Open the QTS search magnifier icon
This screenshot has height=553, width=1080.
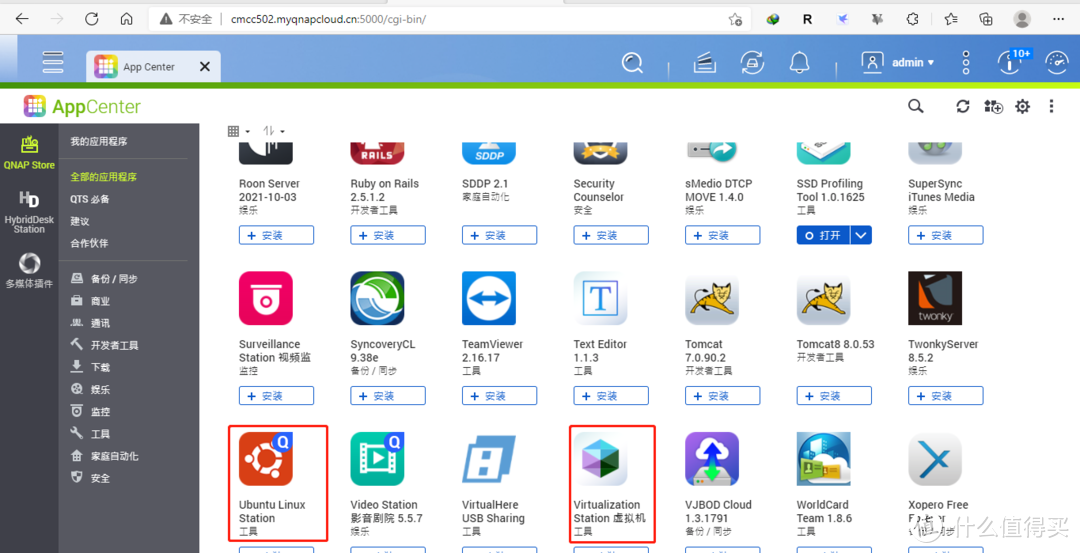(x=632, y=63)
